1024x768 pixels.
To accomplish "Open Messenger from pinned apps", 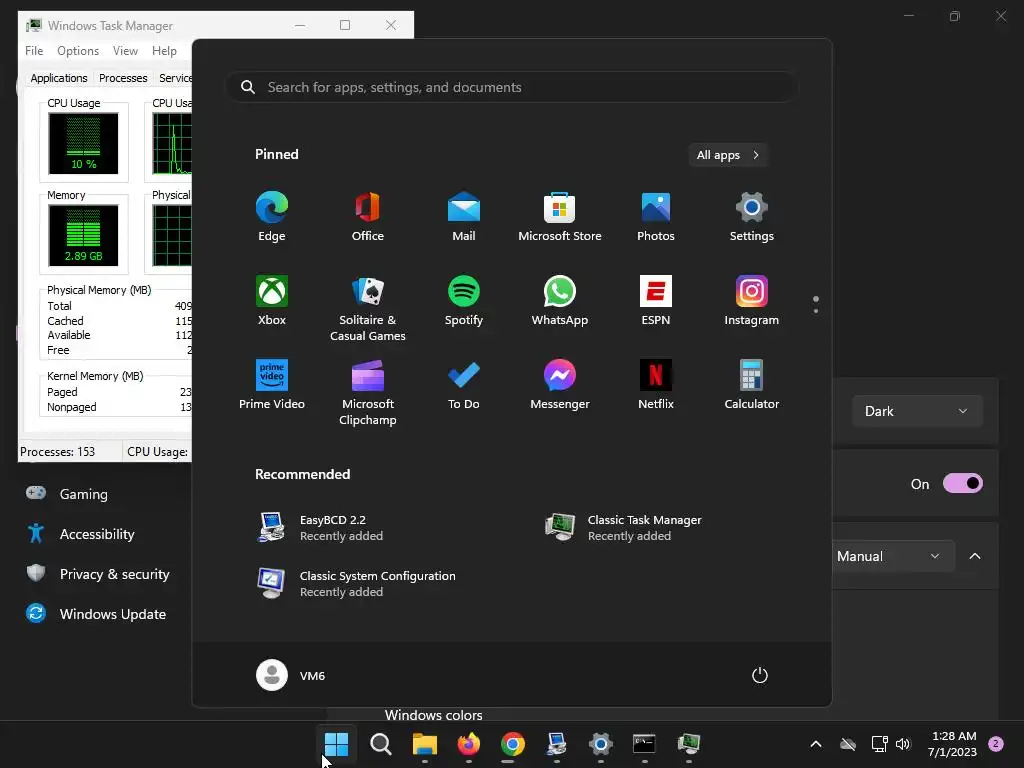I will 560,385.
